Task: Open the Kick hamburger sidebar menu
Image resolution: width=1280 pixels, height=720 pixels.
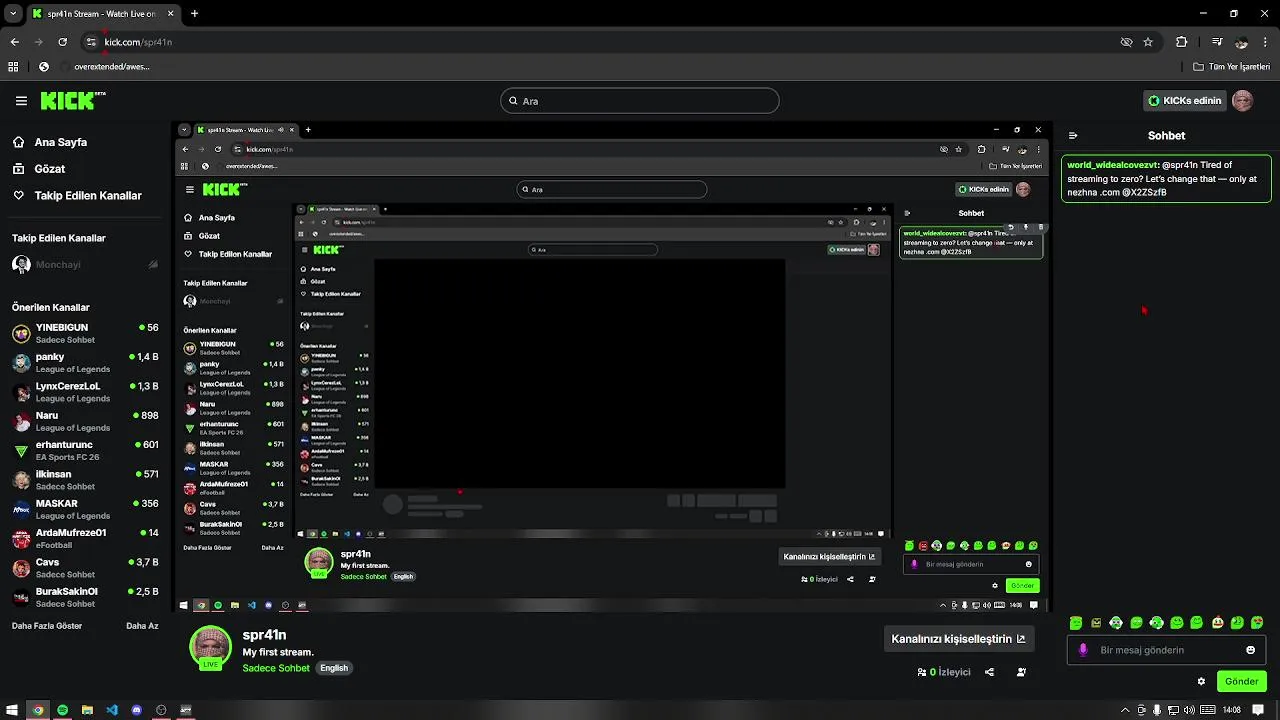Action: coord(21,101)
